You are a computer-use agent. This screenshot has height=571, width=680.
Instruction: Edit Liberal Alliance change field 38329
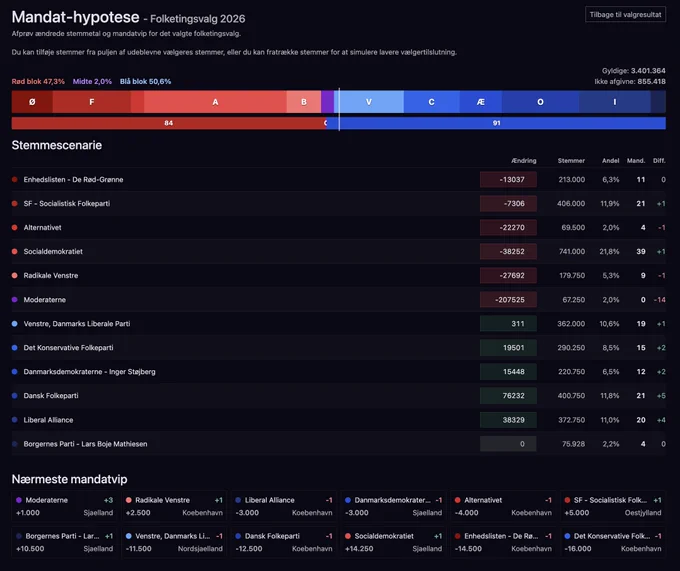click(508, 420)
